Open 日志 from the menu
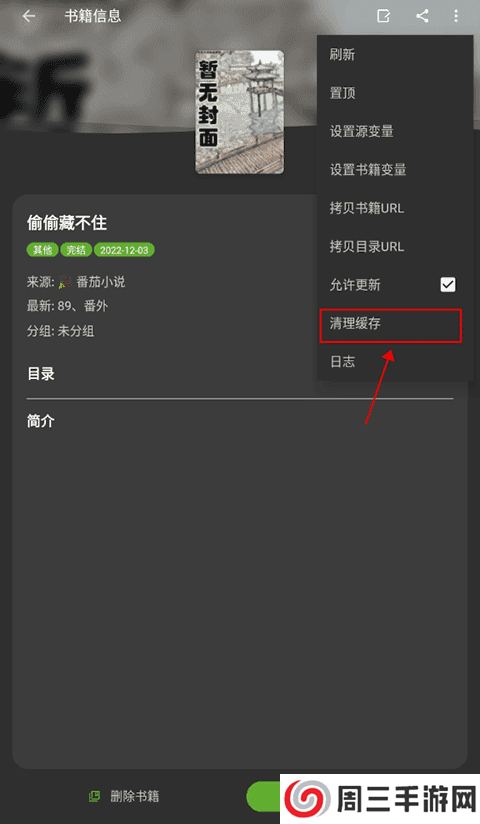This screenshot has height=824, width=480. tap(395, 362)
